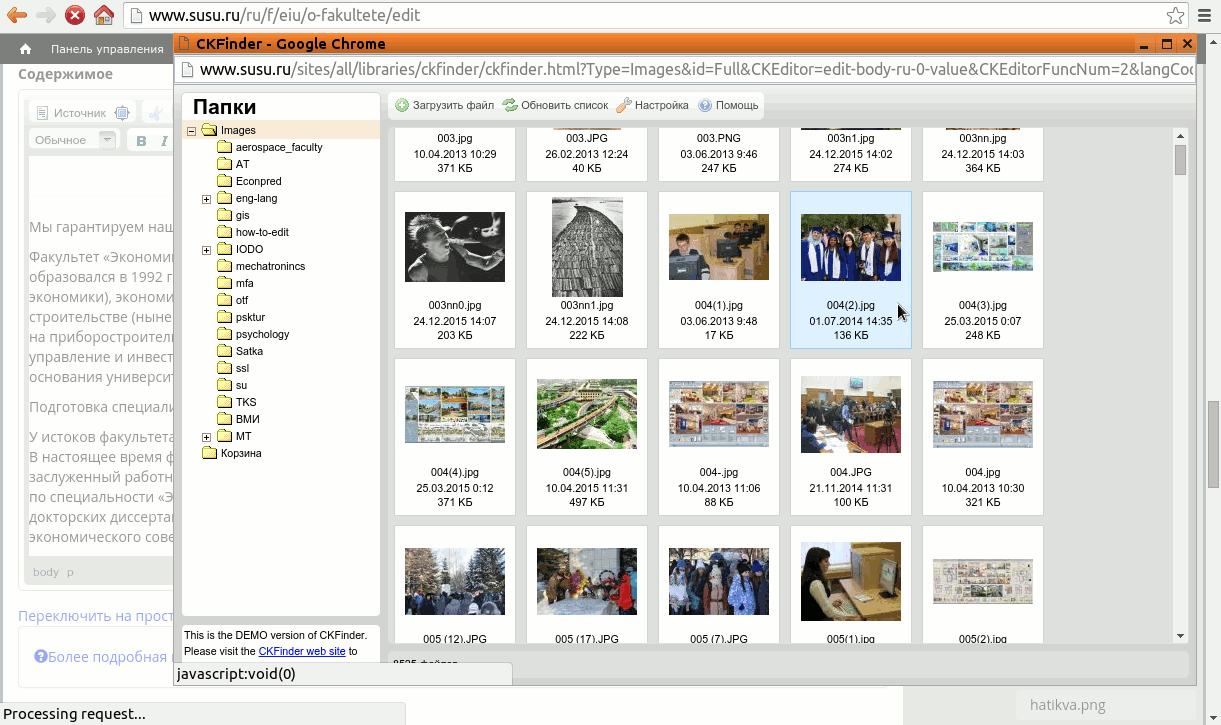Image resolution: width=1221 pixels, height=725 pixels.
Task: Follow the CKFinder web site link
Action: (302, 651)
